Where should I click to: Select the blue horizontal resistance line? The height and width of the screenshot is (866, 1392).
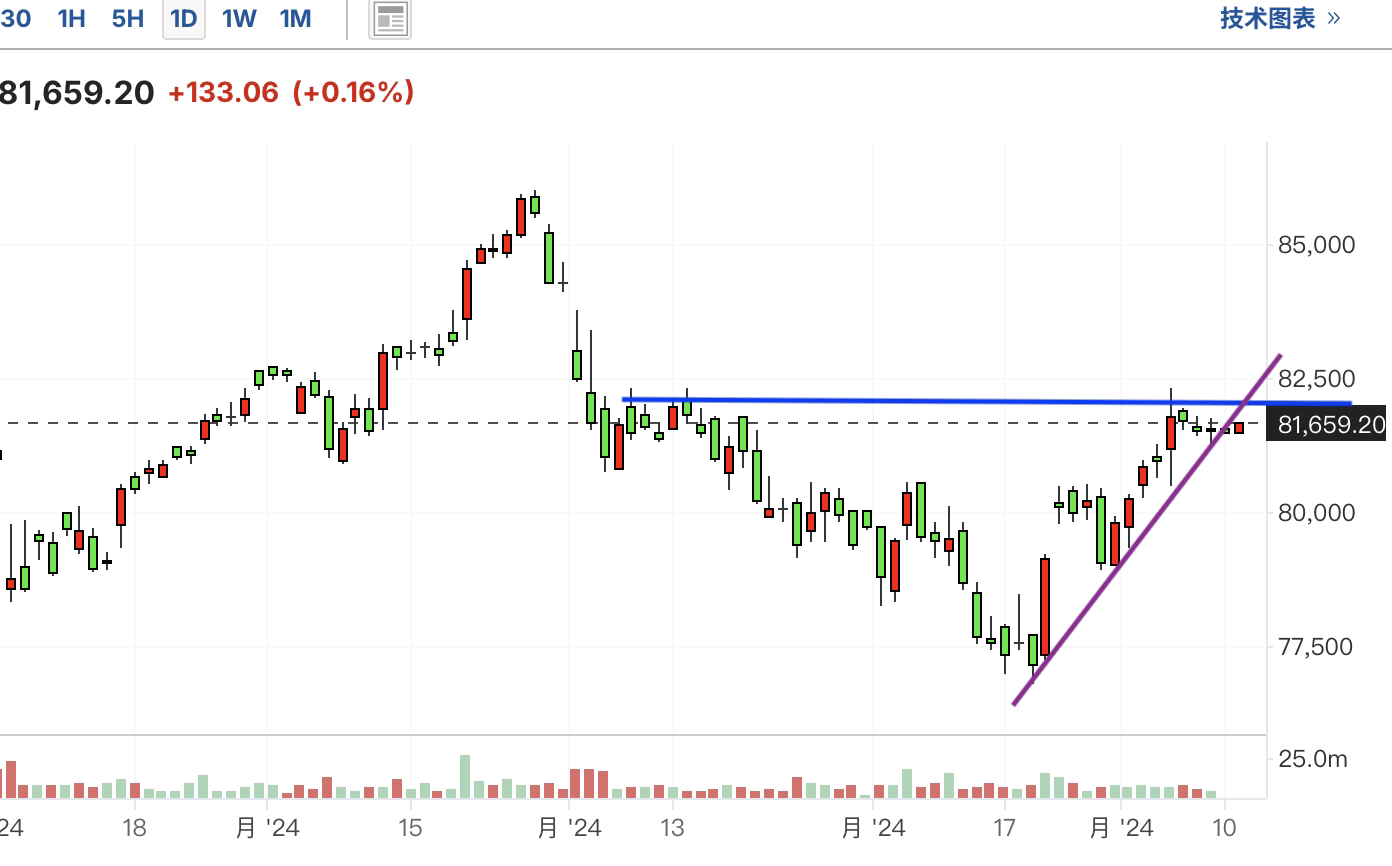pyautogui.click(x=986, y=401)
